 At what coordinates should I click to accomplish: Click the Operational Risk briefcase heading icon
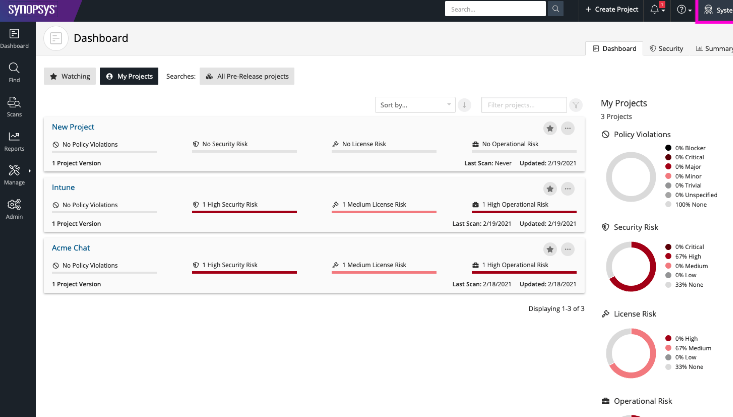tap(605, 401)
